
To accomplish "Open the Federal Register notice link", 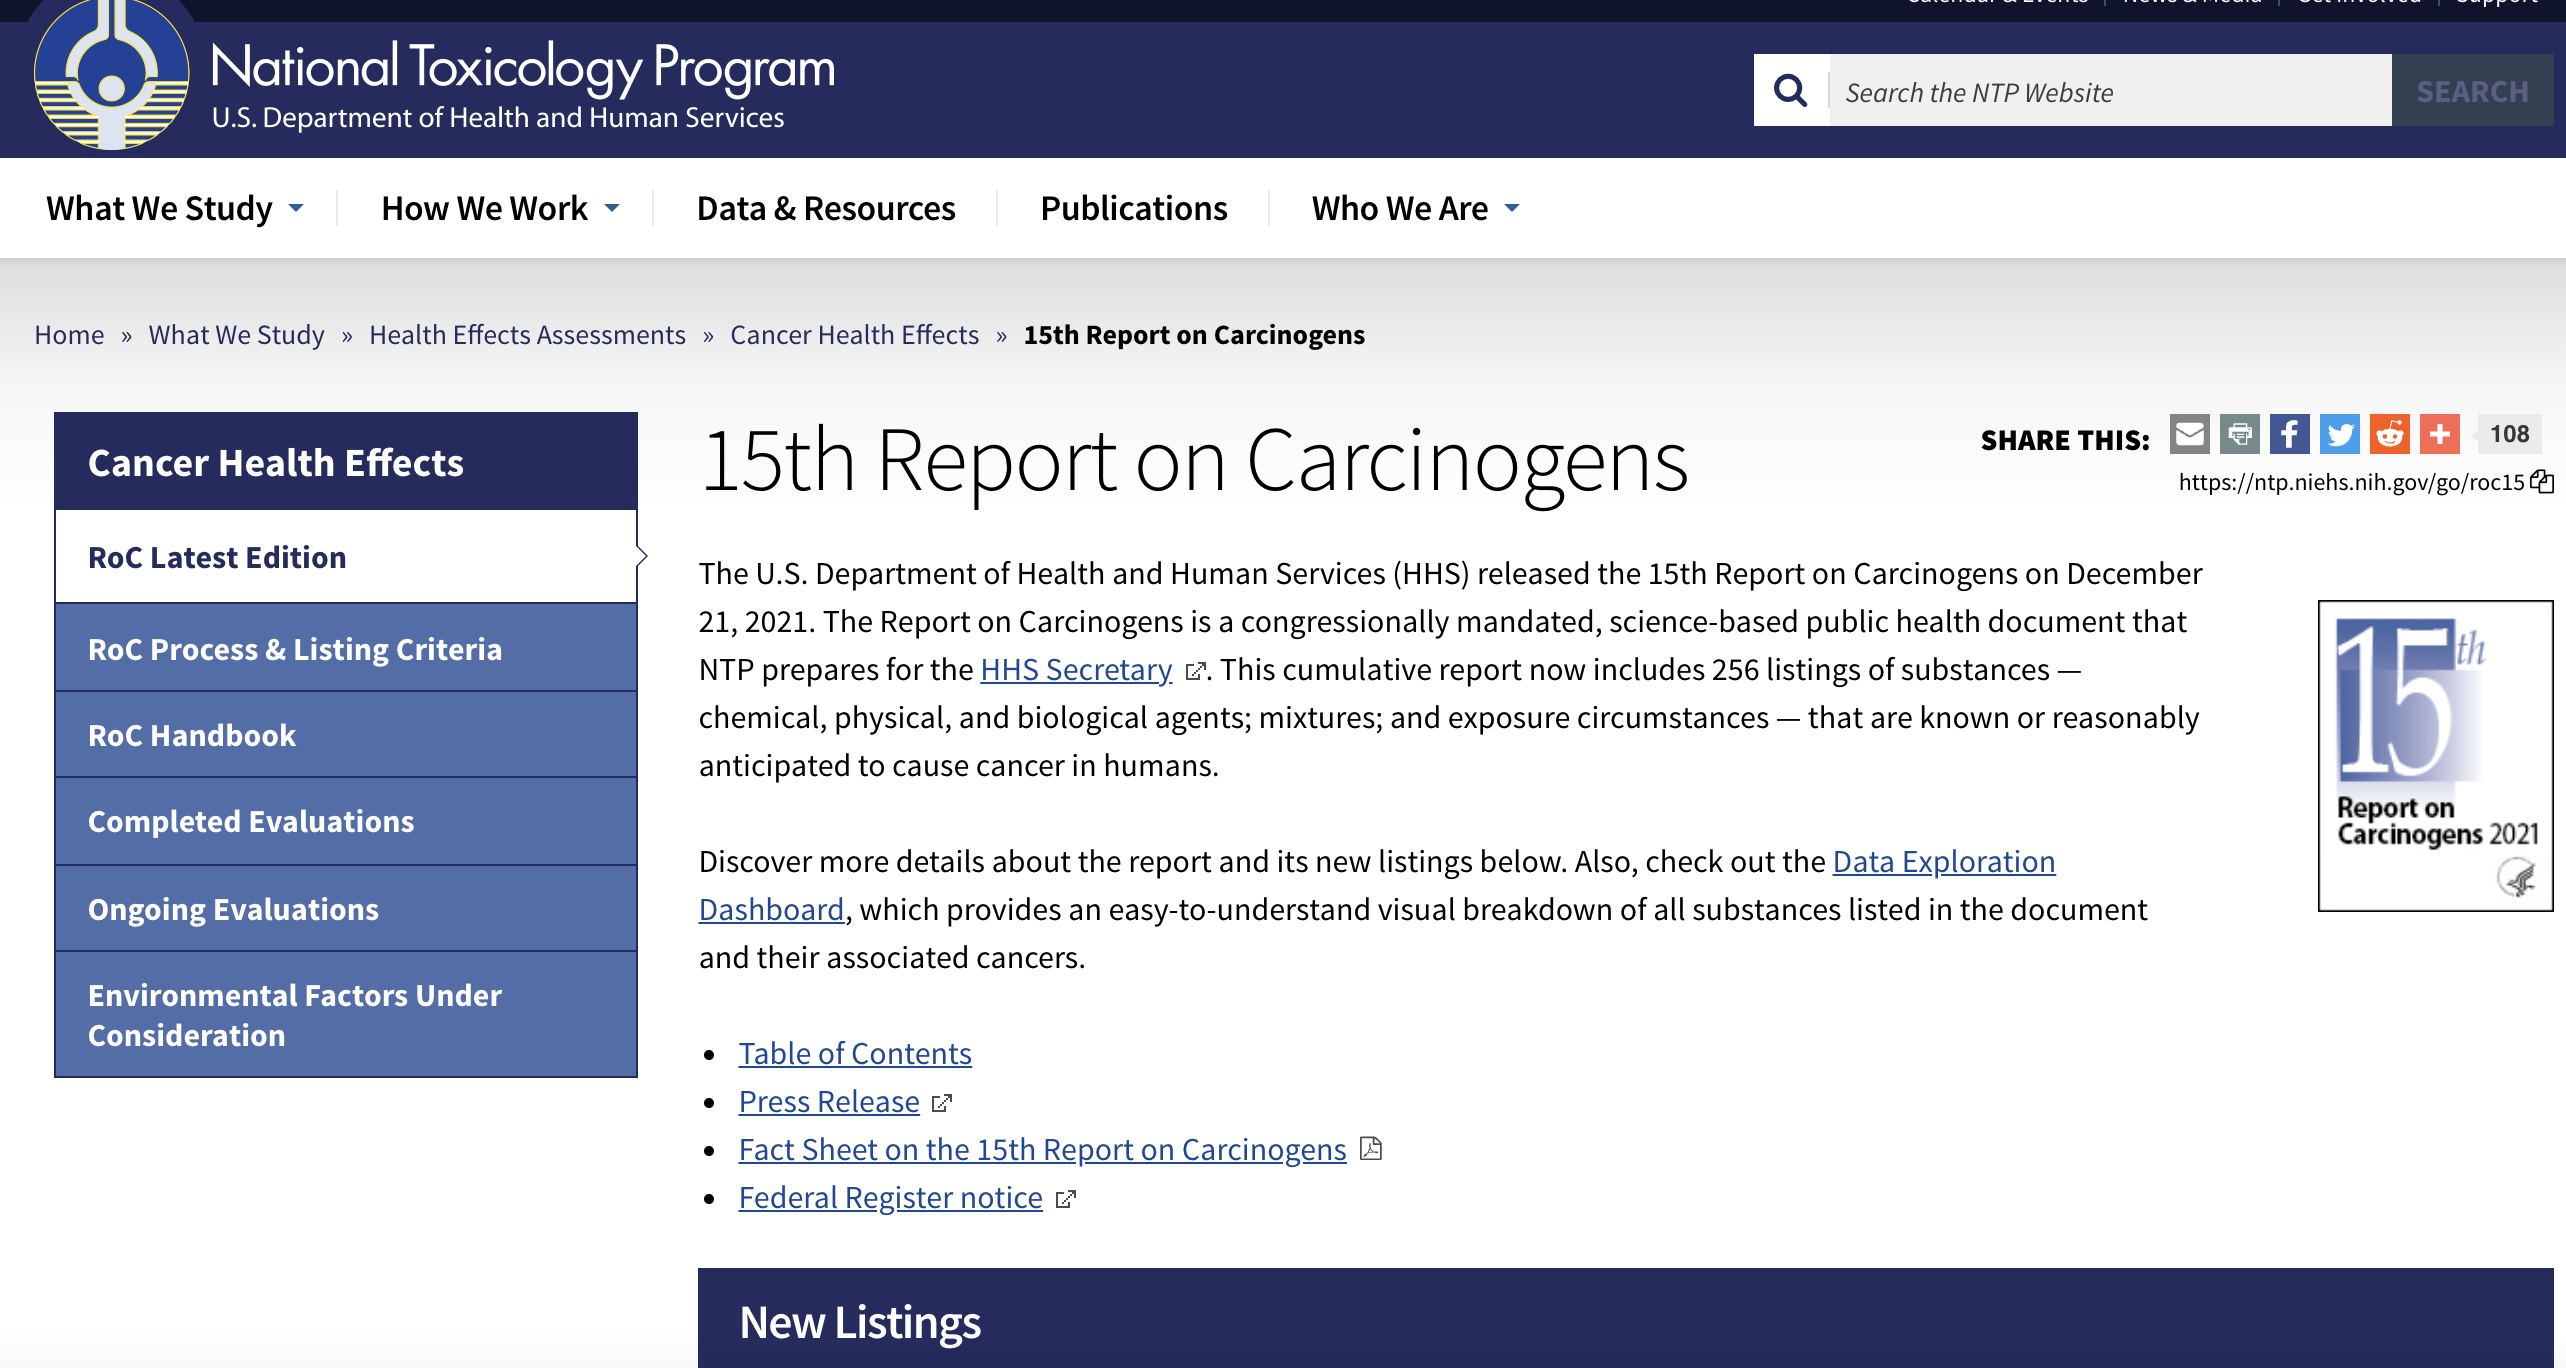I will [890, 1197].
